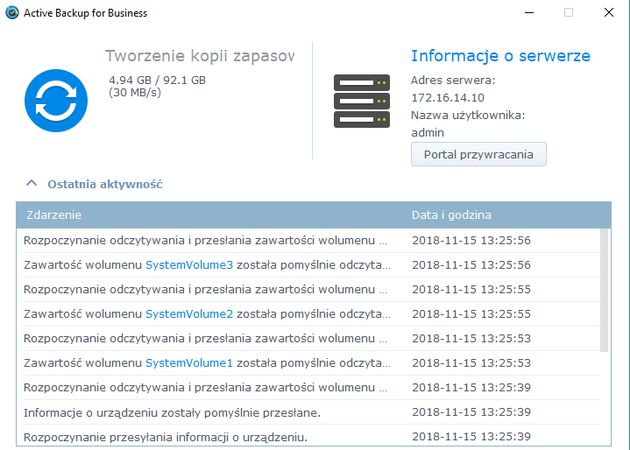This screenshot has height=450, width=630.
Task: Close the Active Backup for Business window
Action: coord(609,12)
